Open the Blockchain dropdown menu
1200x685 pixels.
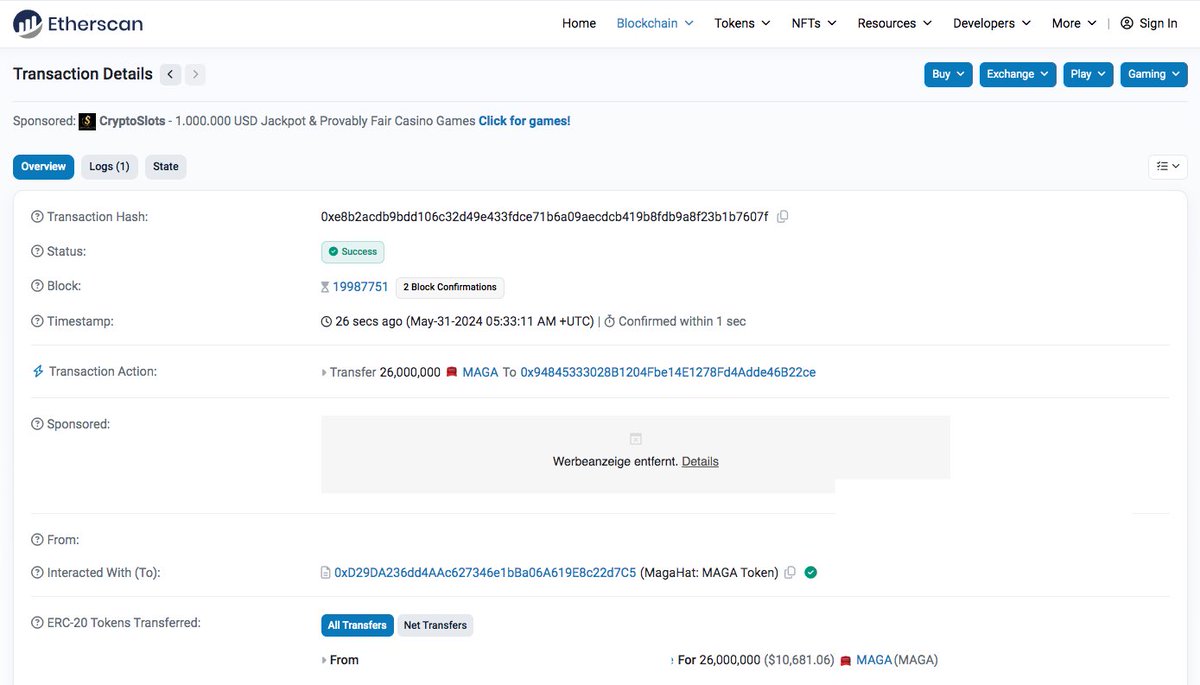tap(654, 22)
